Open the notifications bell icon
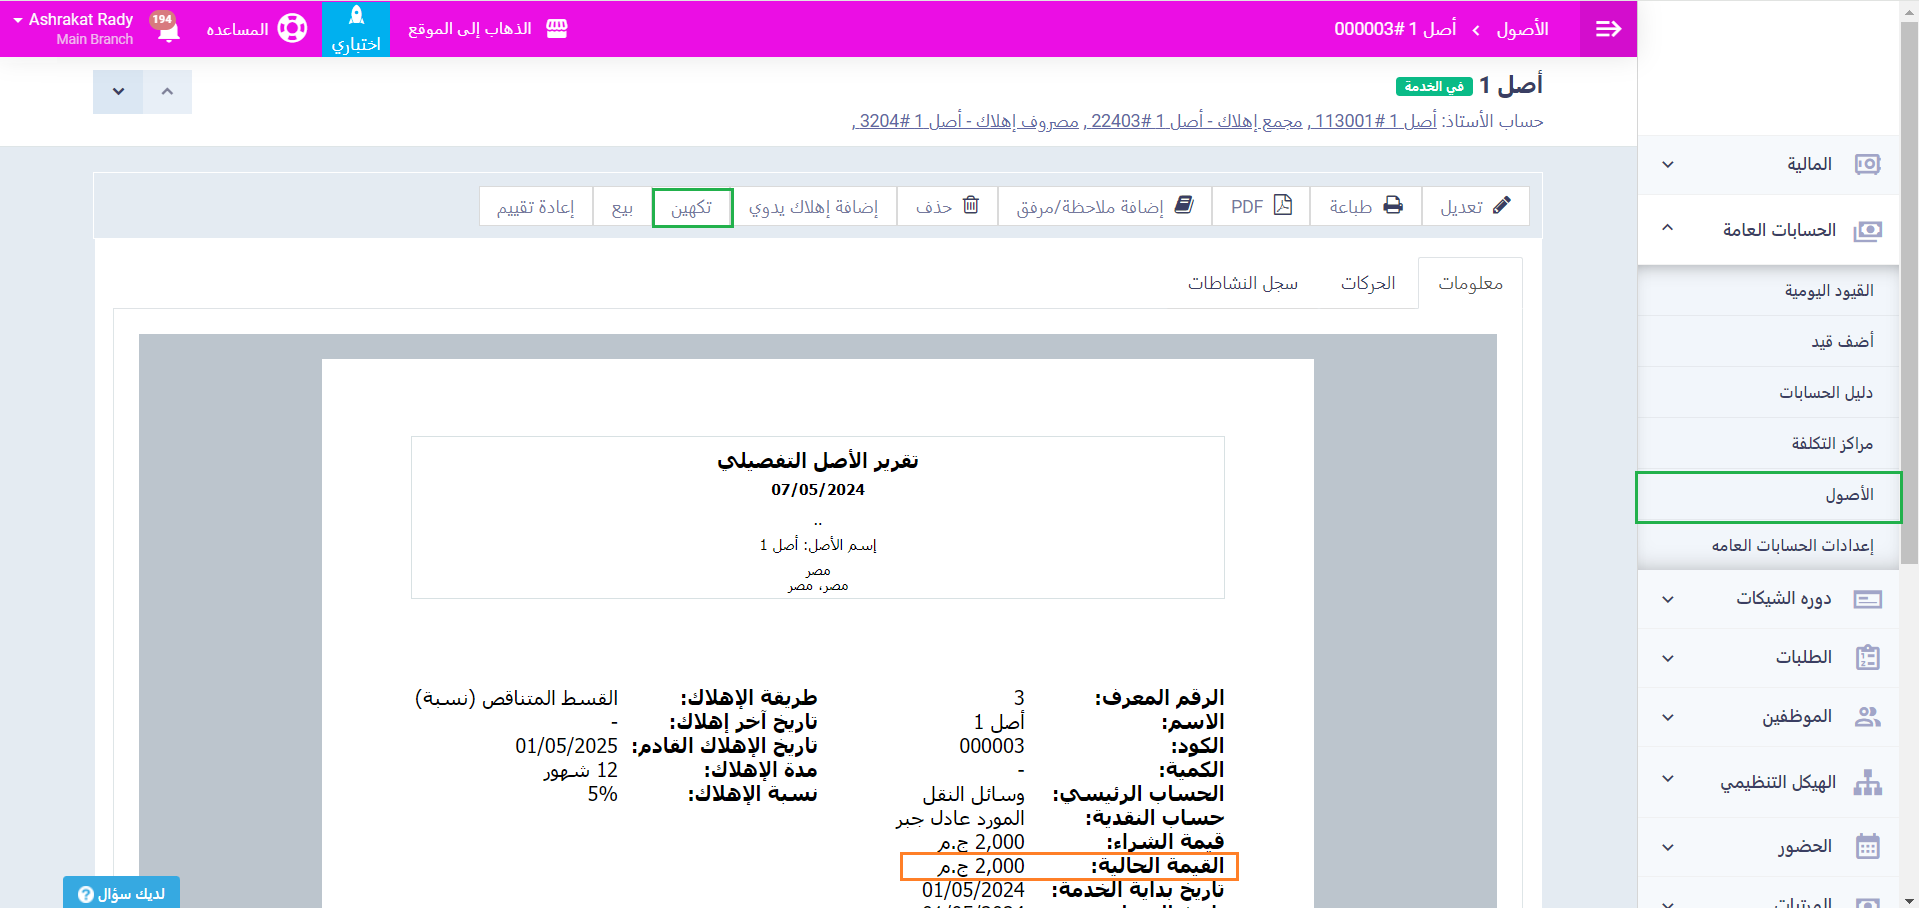This screenshot has width=1919, height=908. [168, 29]
